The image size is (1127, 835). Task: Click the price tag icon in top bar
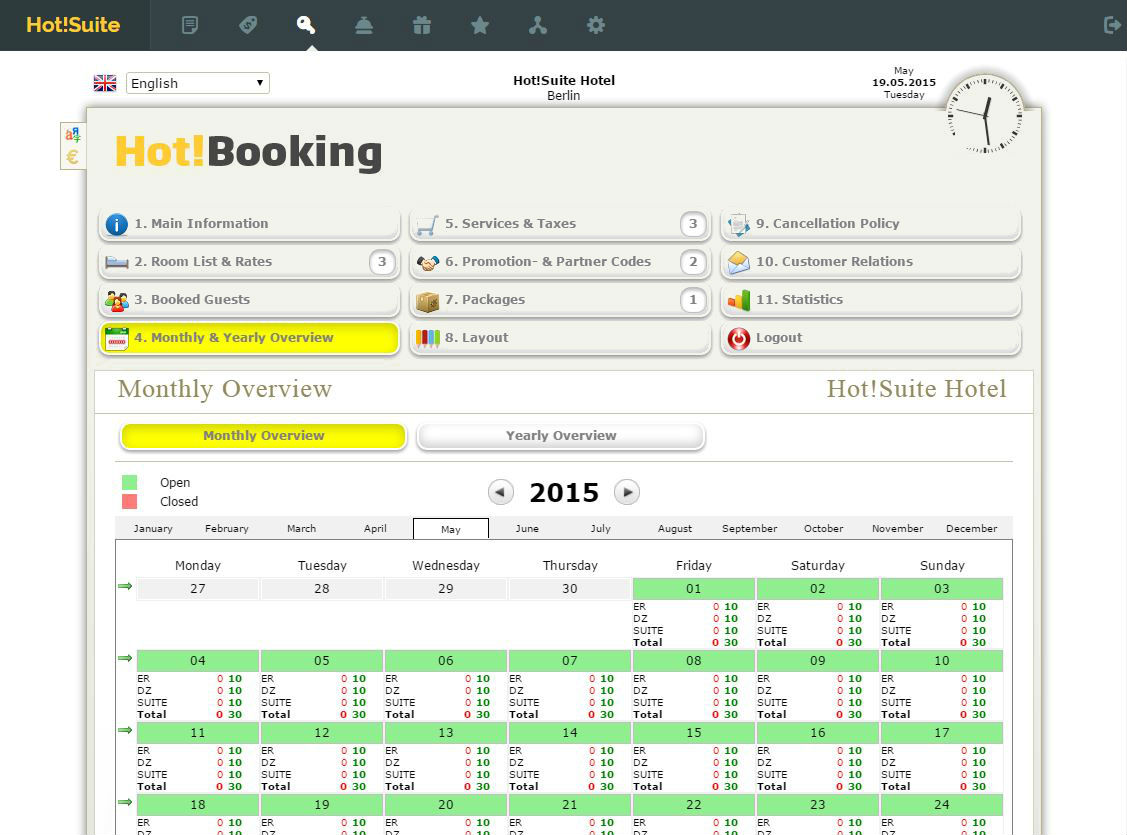click(248, 25)
